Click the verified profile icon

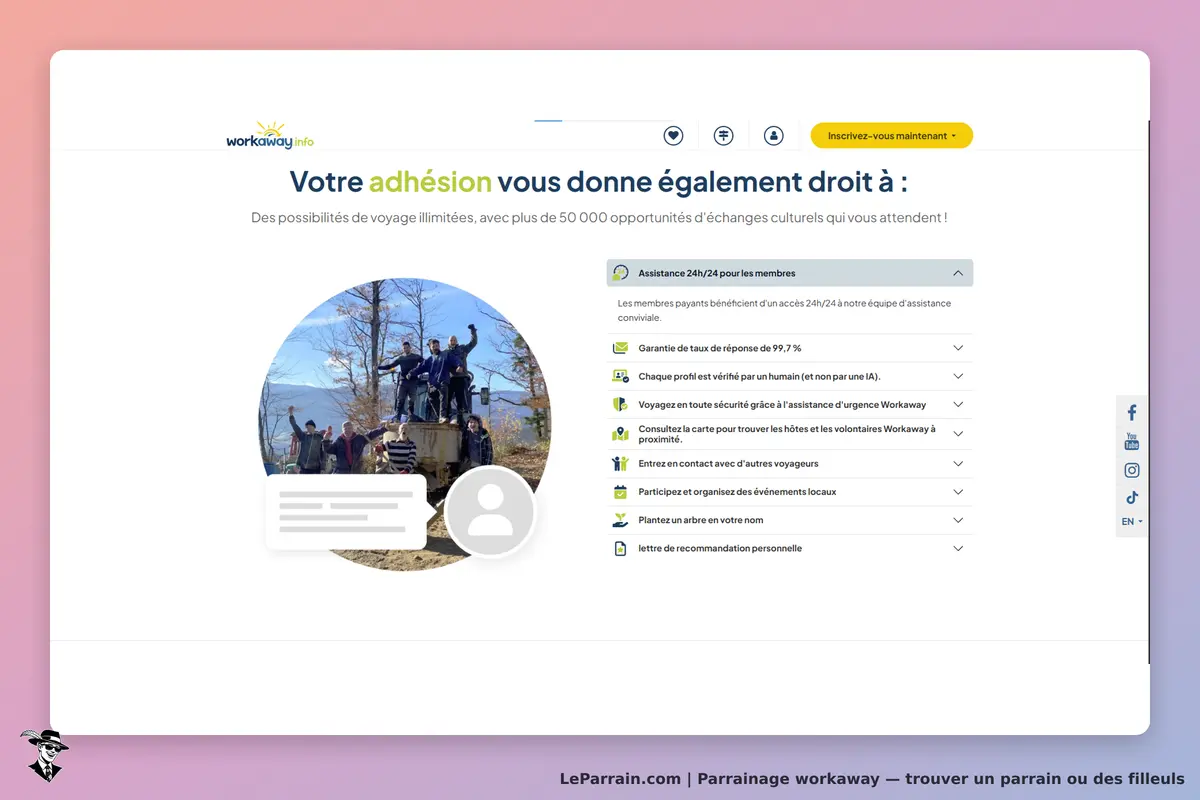click(620, 376)
